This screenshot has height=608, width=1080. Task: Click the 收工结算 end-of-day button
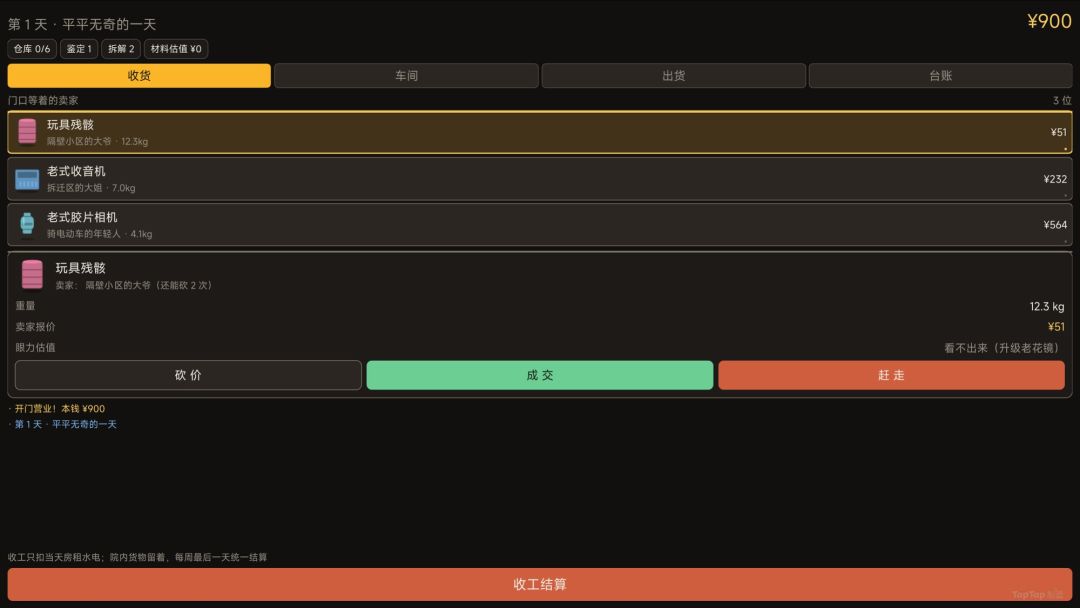point(540,585)
